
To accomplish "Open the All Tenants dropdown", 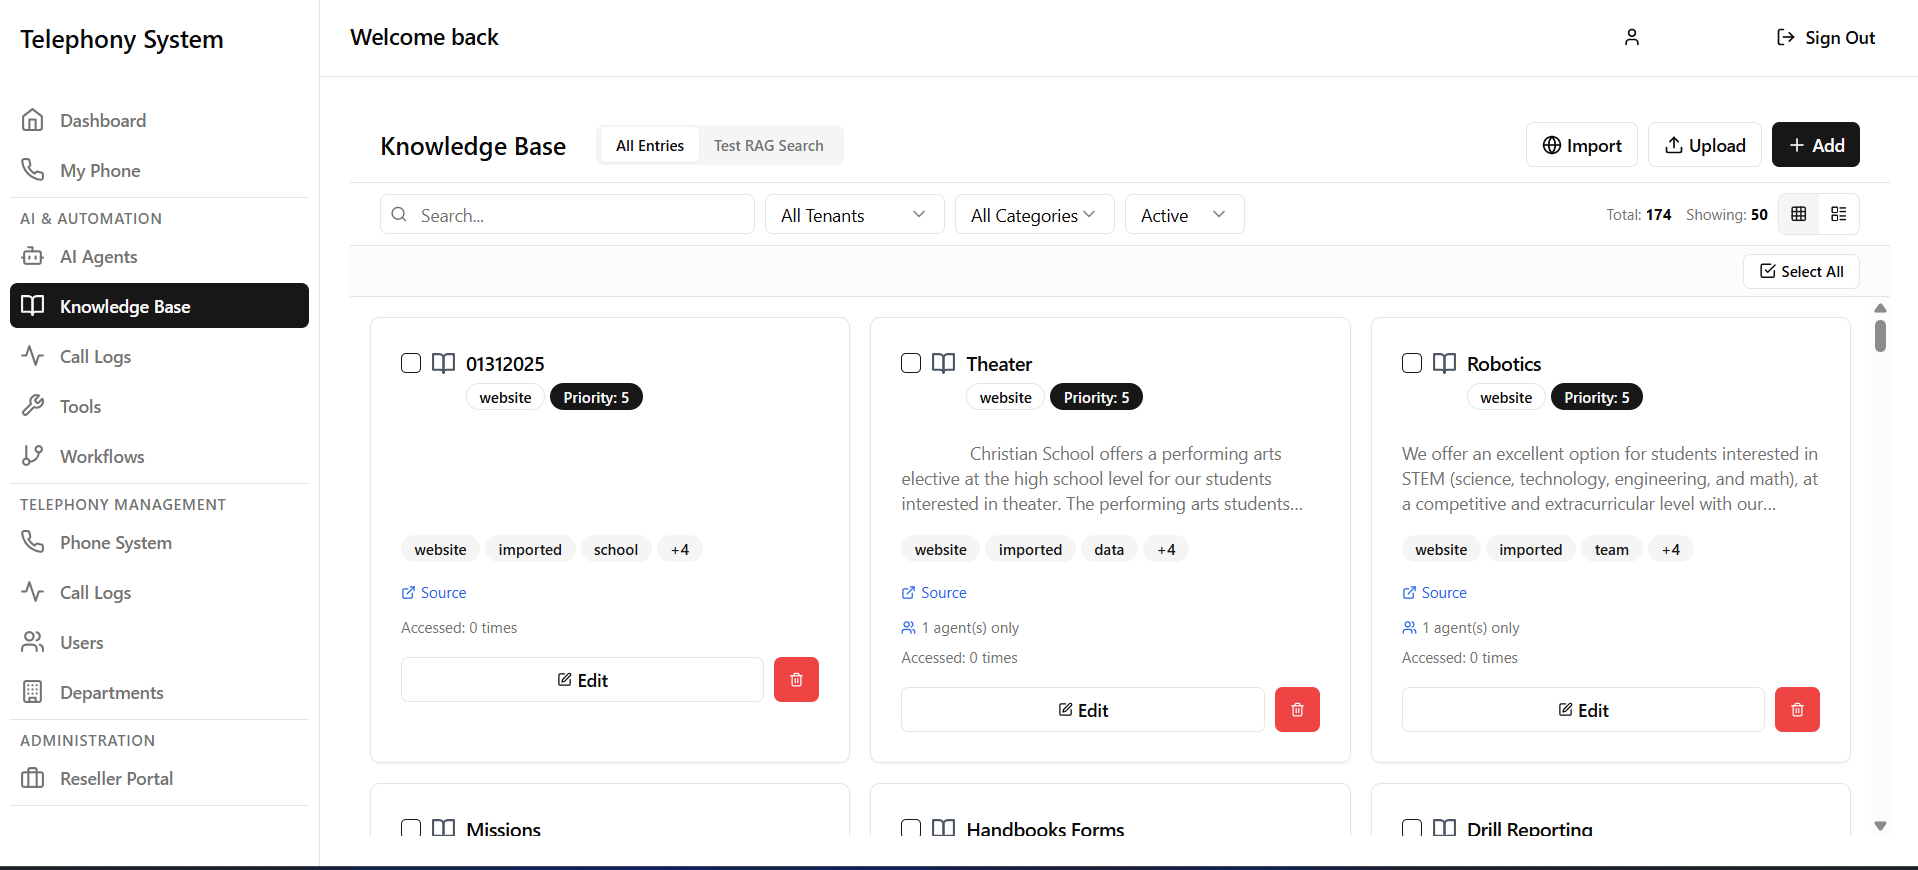I will coord(855,214).
